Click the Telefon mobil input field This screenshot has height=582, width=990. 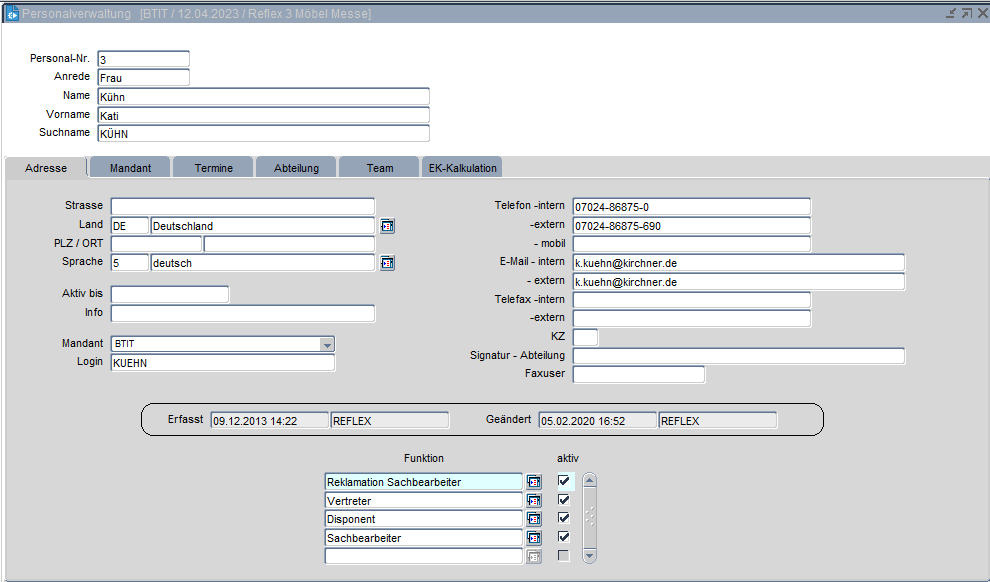pos(691,244)
